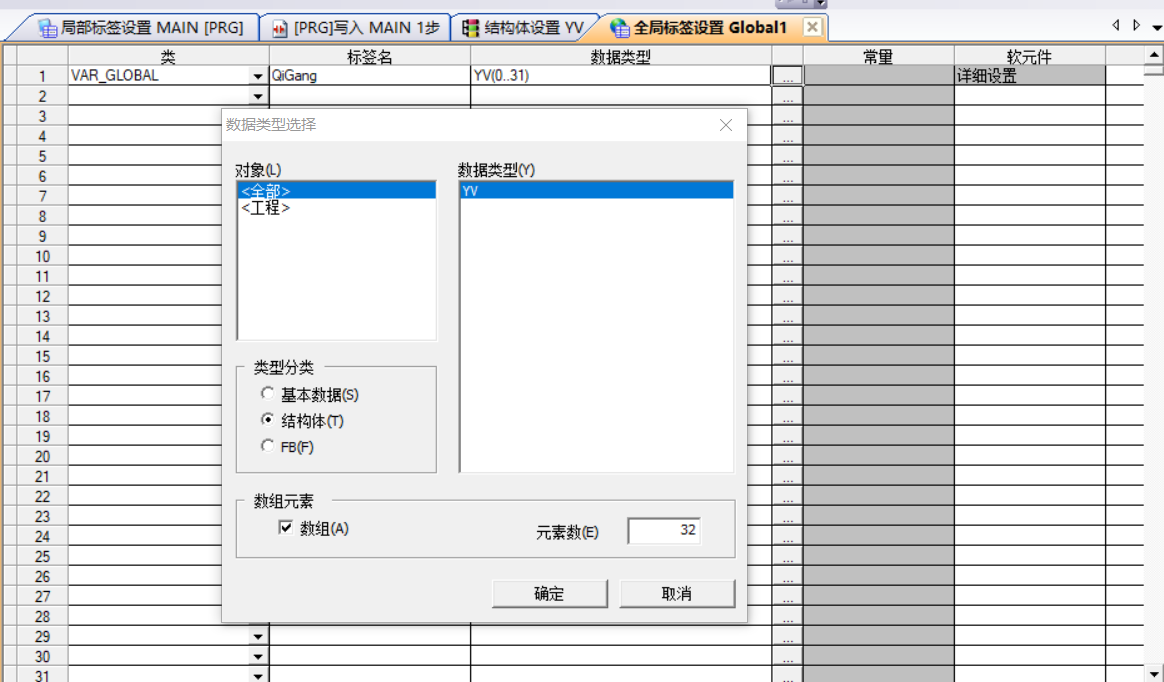Select the 基本数据(S) radio option

(x=267, y=394)
